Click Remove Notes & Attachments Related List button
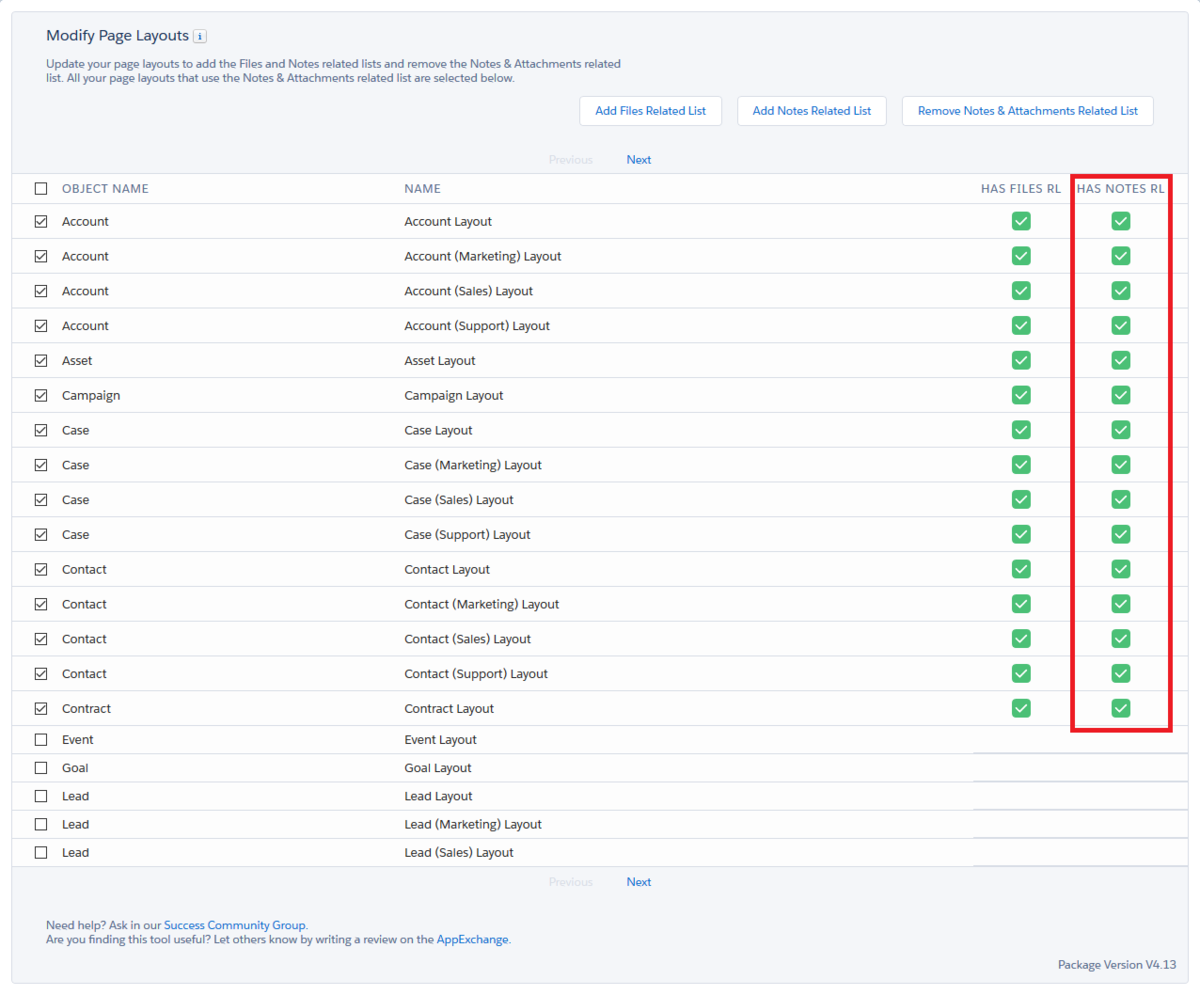Screen dimensions: 1200x995 pyautogui.click(x=1028, y=111)
